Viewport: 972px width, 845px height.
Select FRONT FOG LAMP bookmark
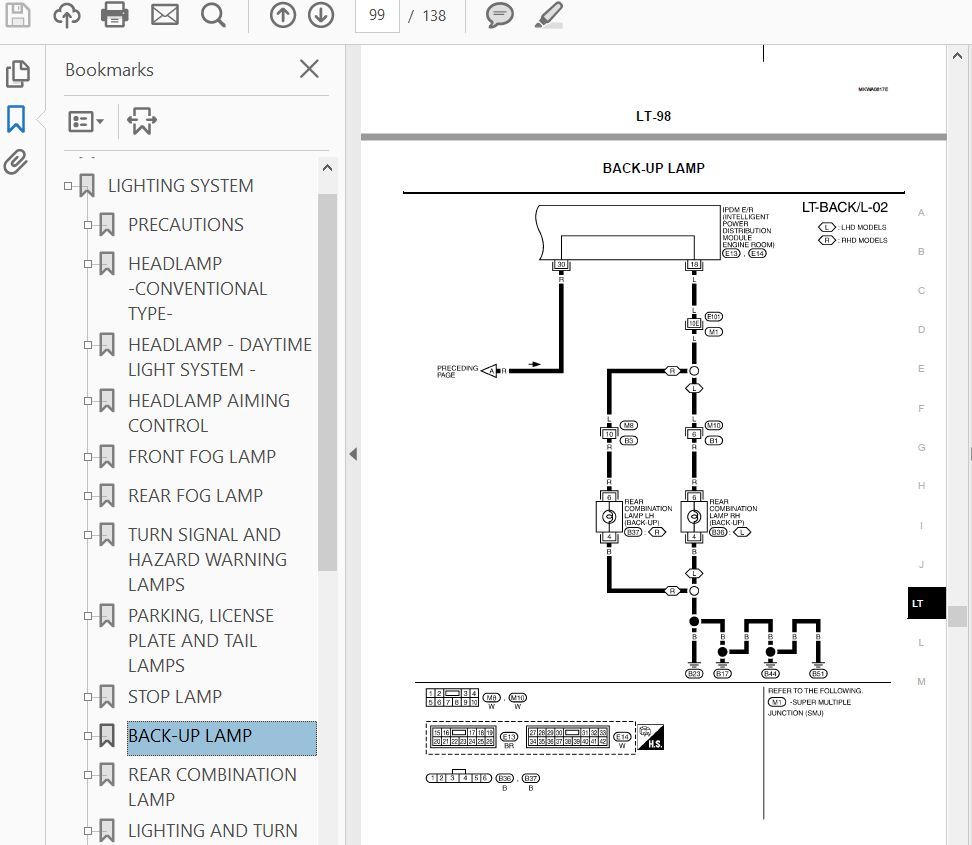(x=201, y=456)
